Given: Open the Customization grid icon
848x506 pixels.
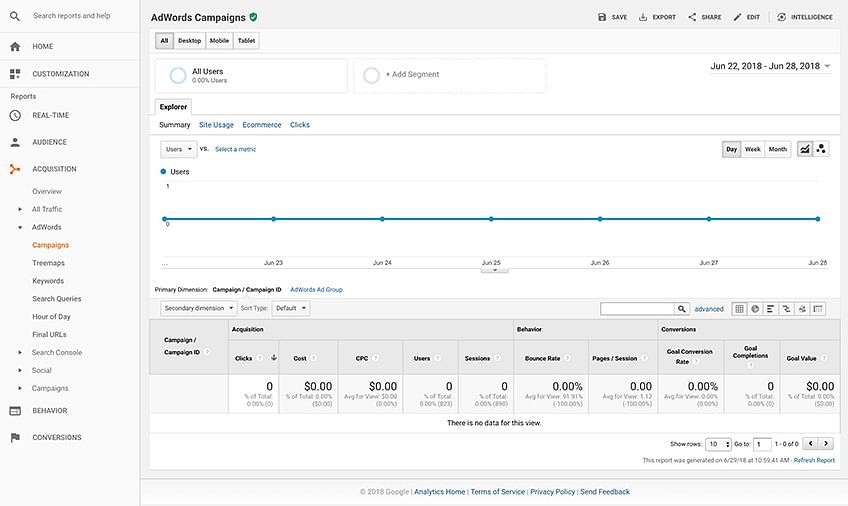Looking at the screenshot, I should [15, 74].
